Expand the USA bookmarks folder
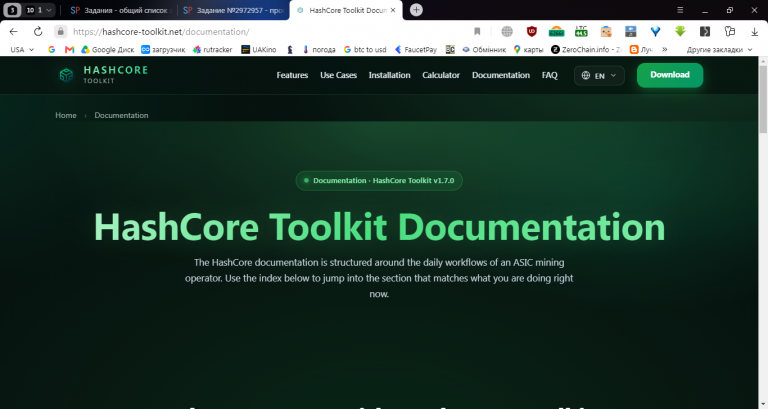Viewport: 768px width, 409px height. 22,49
